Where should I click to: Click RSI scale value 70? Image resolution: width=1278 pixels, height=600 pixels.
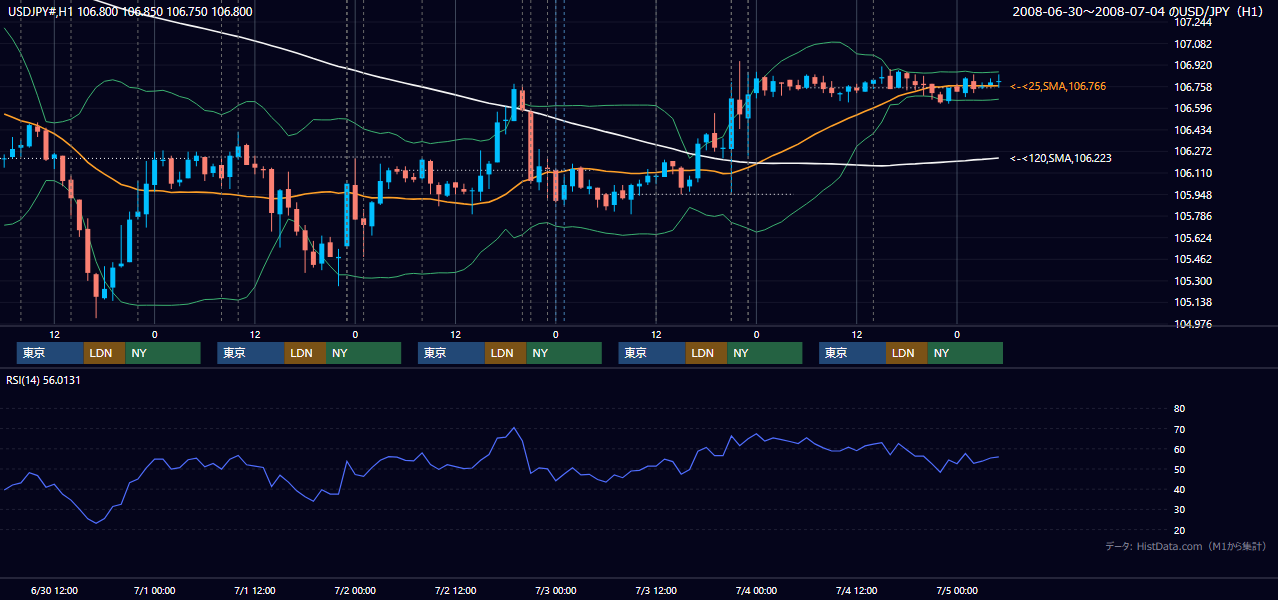(x=1179, y=429)
